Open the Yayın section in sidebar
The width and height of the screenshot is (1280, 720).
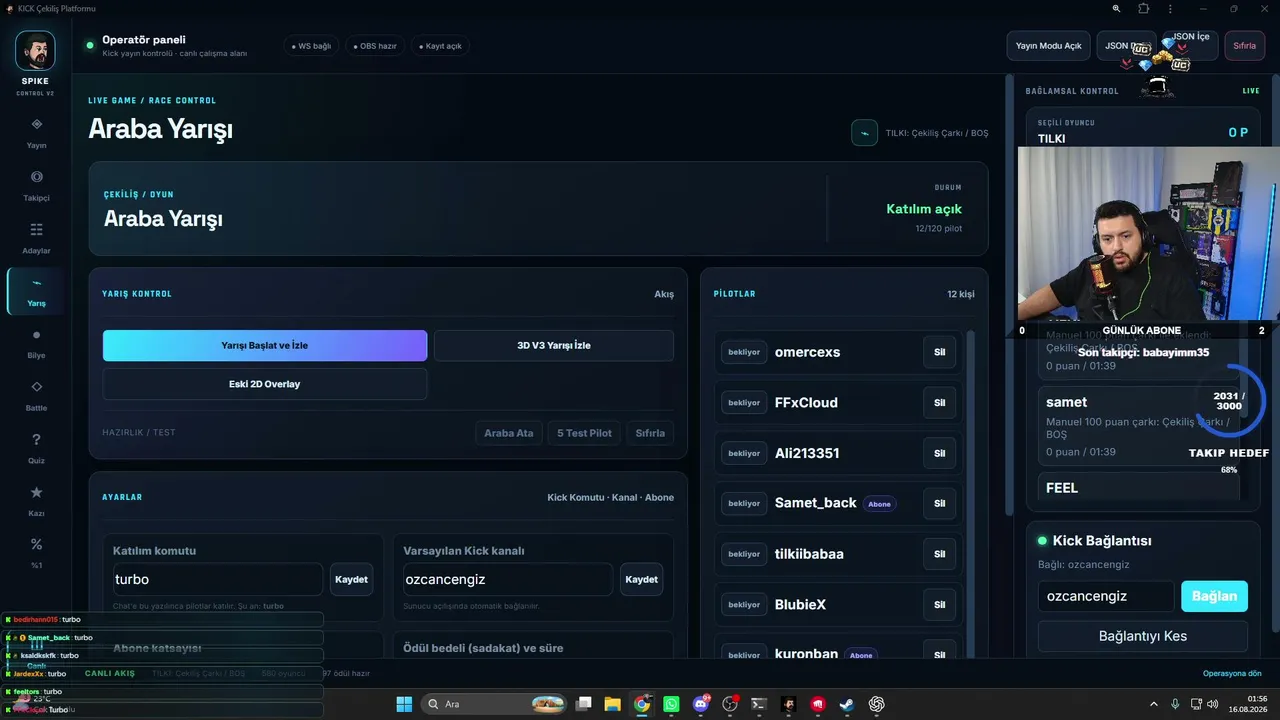[x=36, y=132]
